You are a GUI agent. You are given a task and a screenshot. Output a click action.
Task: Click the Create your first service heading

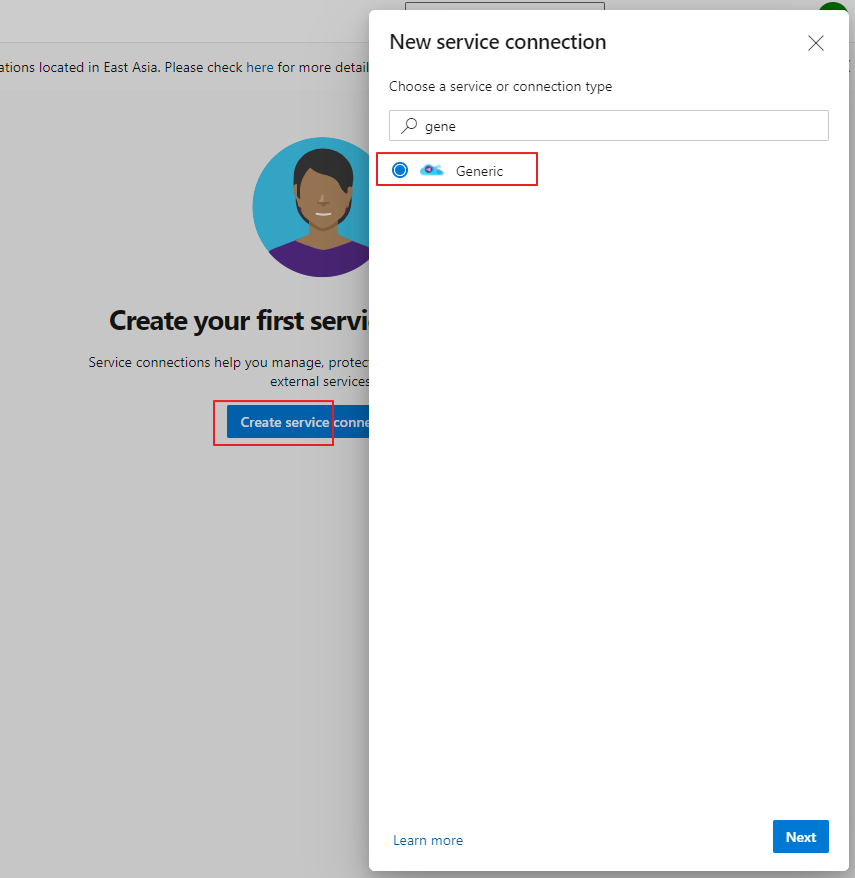(240, 320)
